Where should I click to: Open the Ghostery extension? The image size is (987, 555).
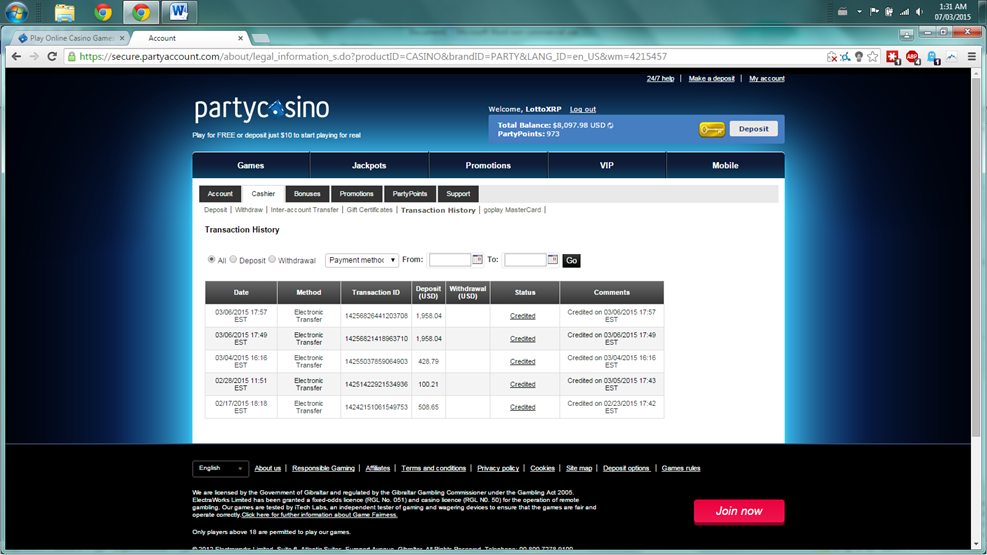coord(932,57)
